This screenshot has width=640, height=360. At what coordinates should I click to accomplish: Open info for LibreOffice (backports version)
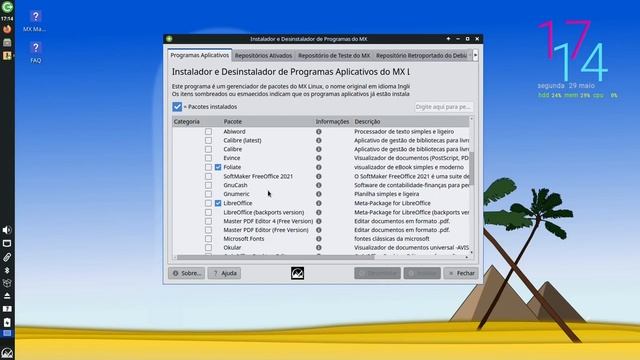319,212
